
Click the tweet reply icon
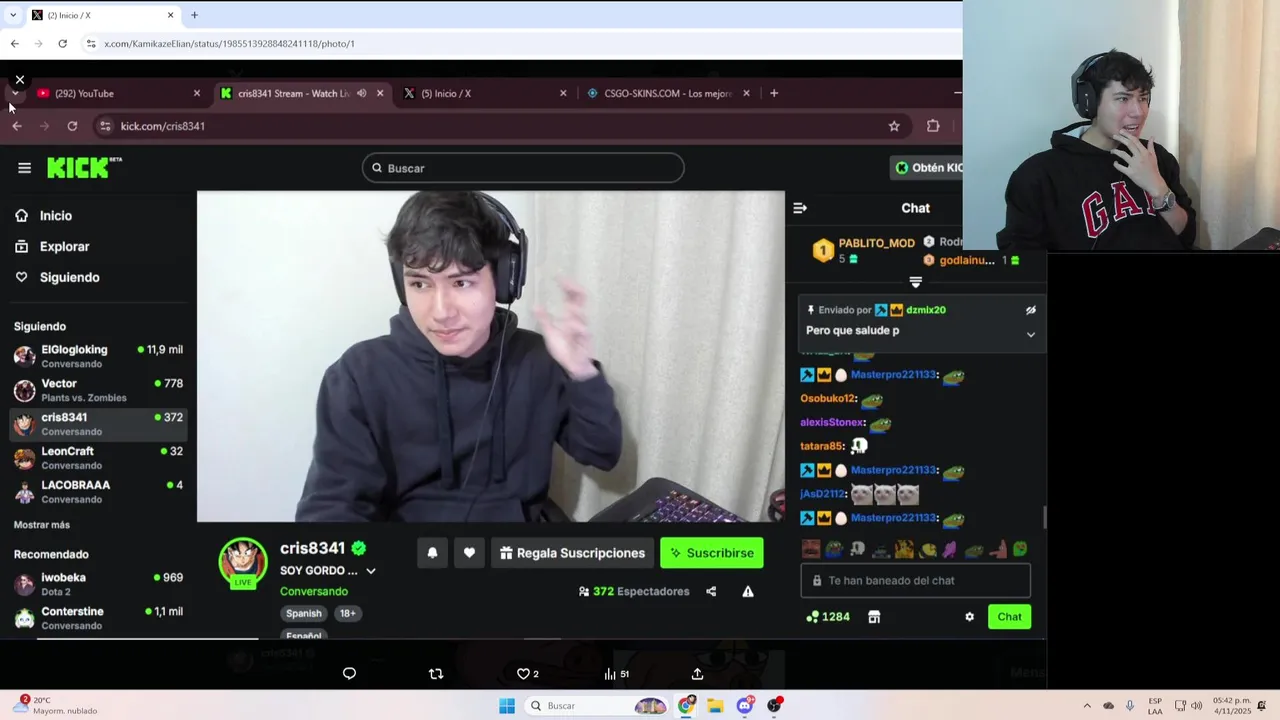pos(349,674)
